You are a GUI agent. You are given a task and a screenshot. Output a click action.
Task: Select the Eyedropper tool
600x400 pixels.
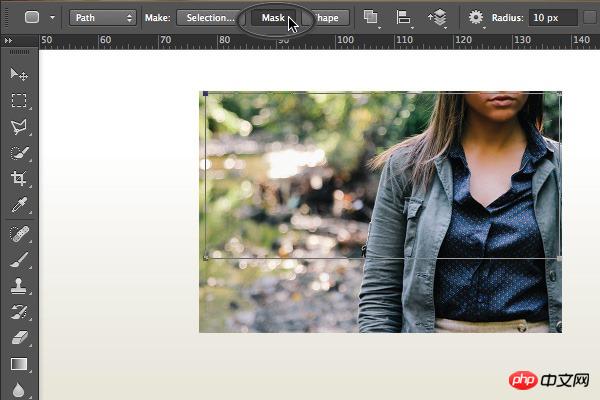[19, 205]
